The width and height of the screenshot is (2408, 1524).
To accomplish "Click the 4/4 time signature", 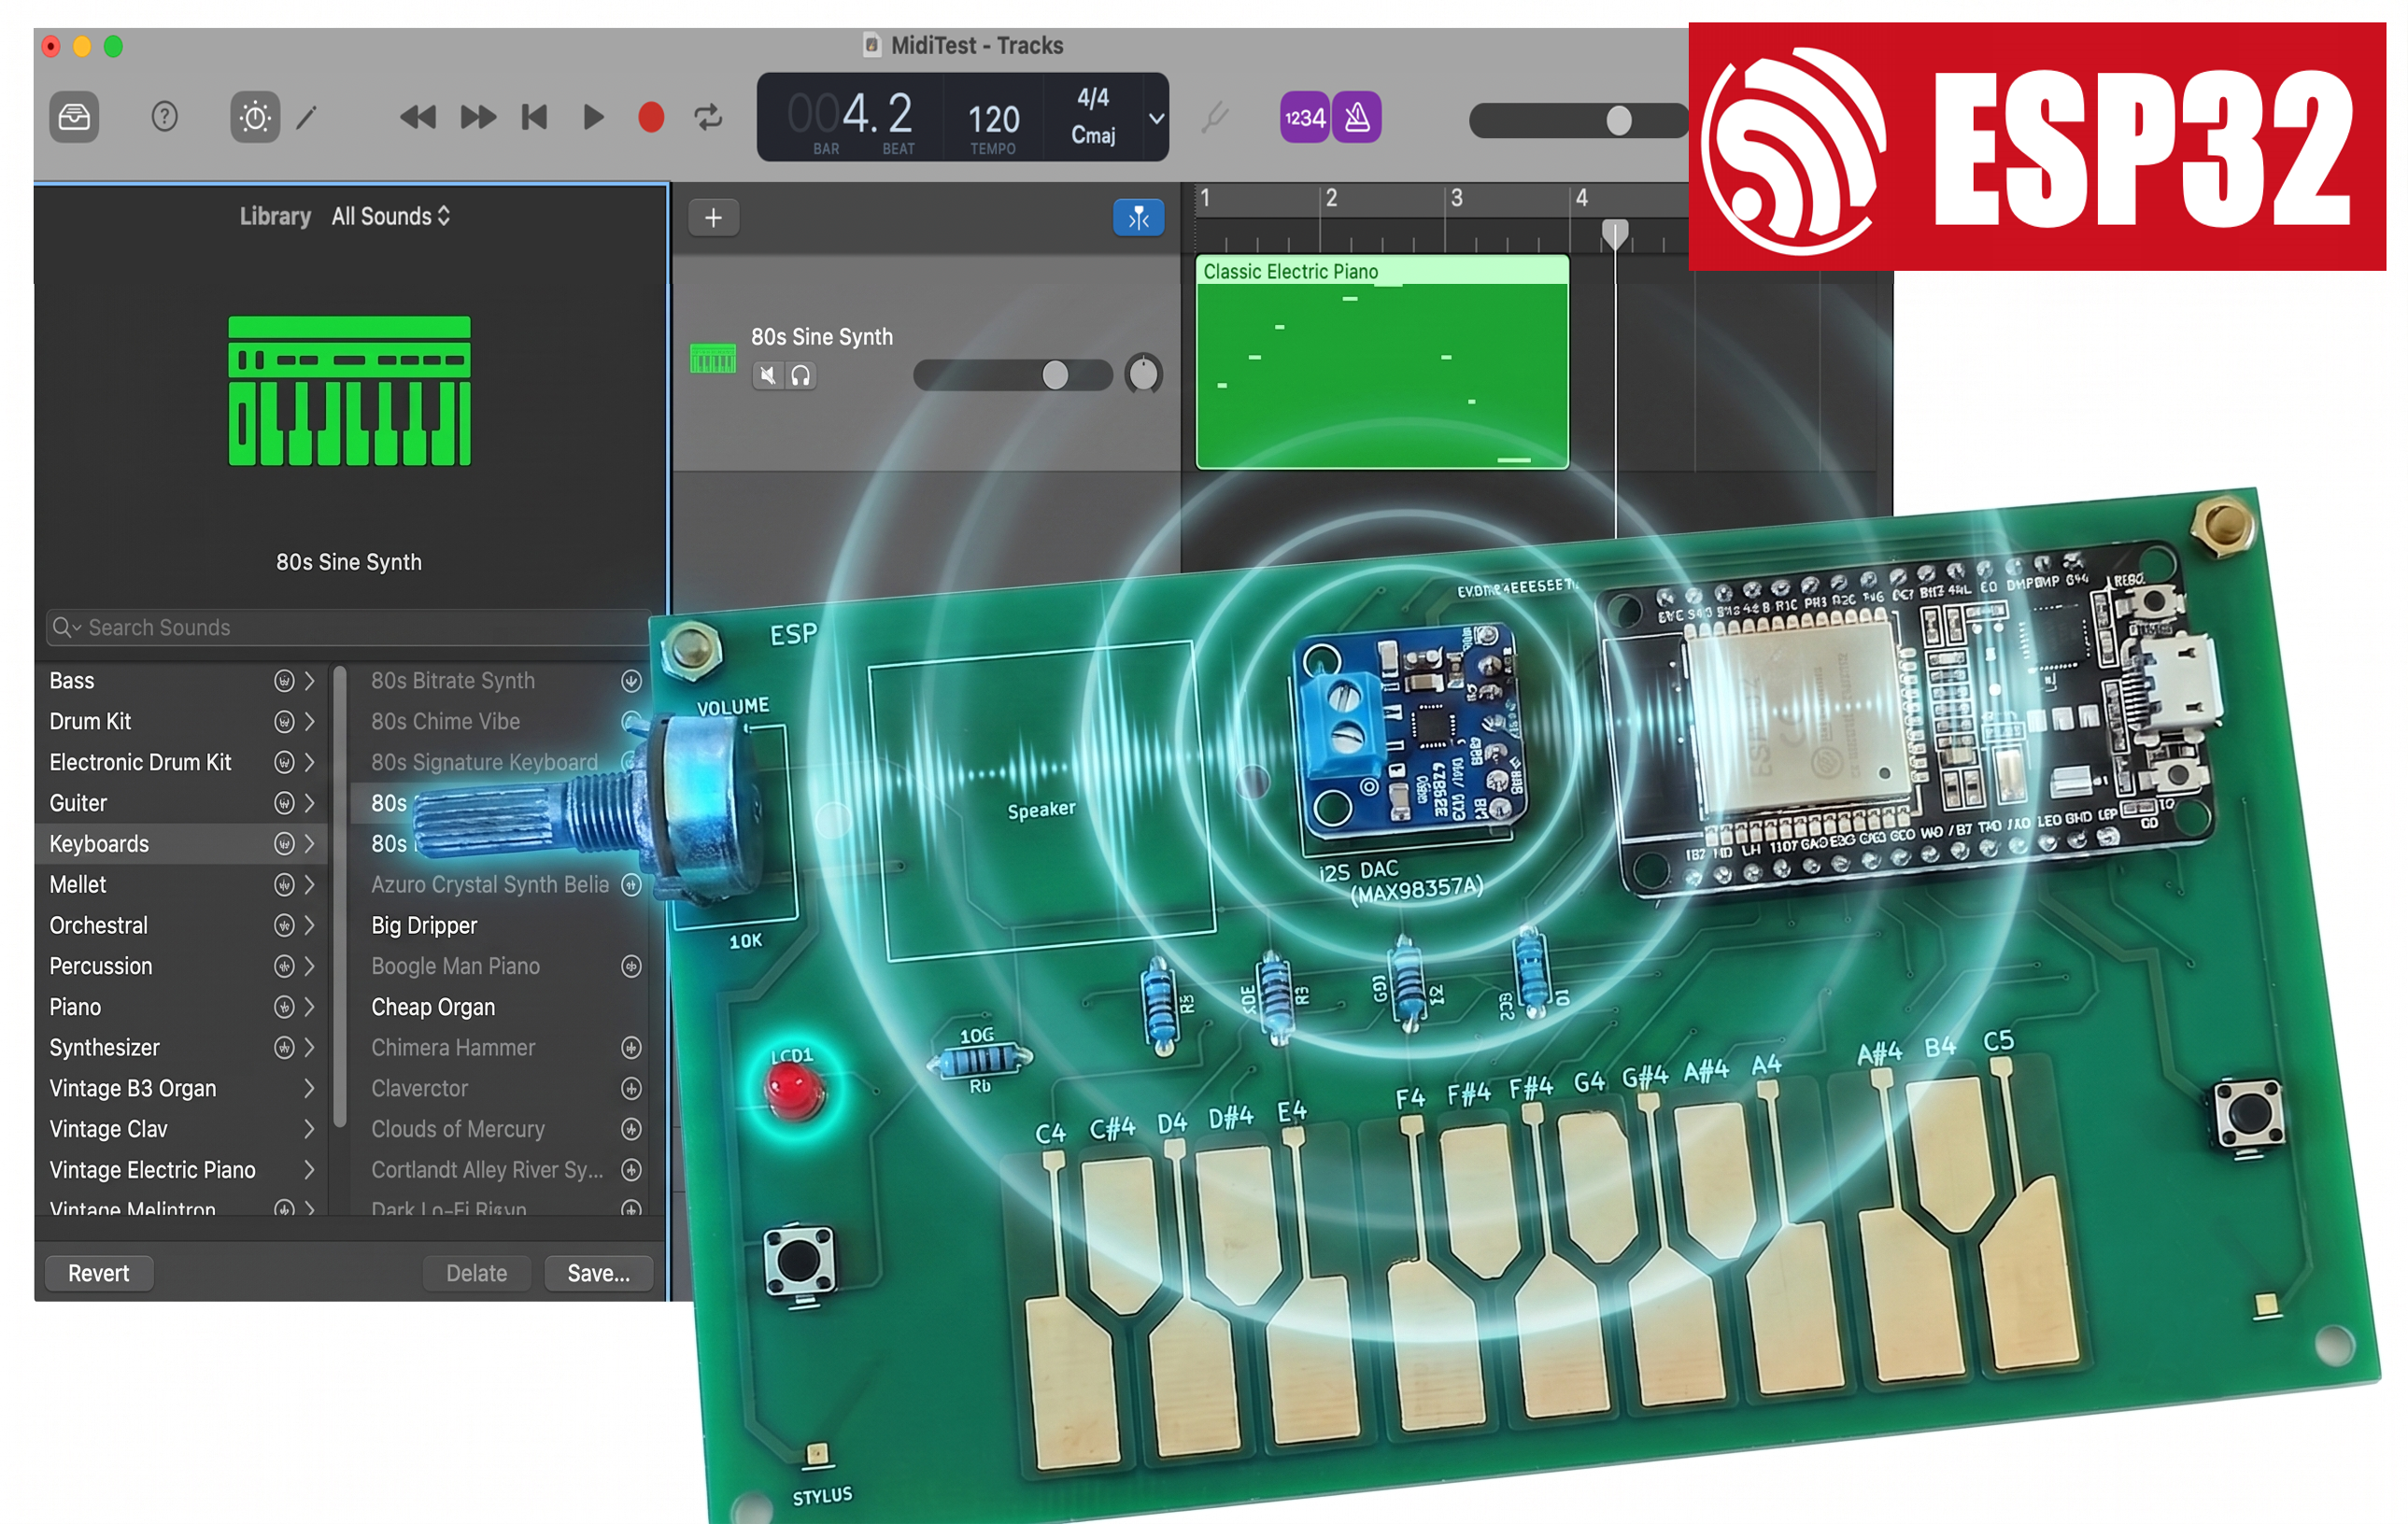I will pos(1093,98).
